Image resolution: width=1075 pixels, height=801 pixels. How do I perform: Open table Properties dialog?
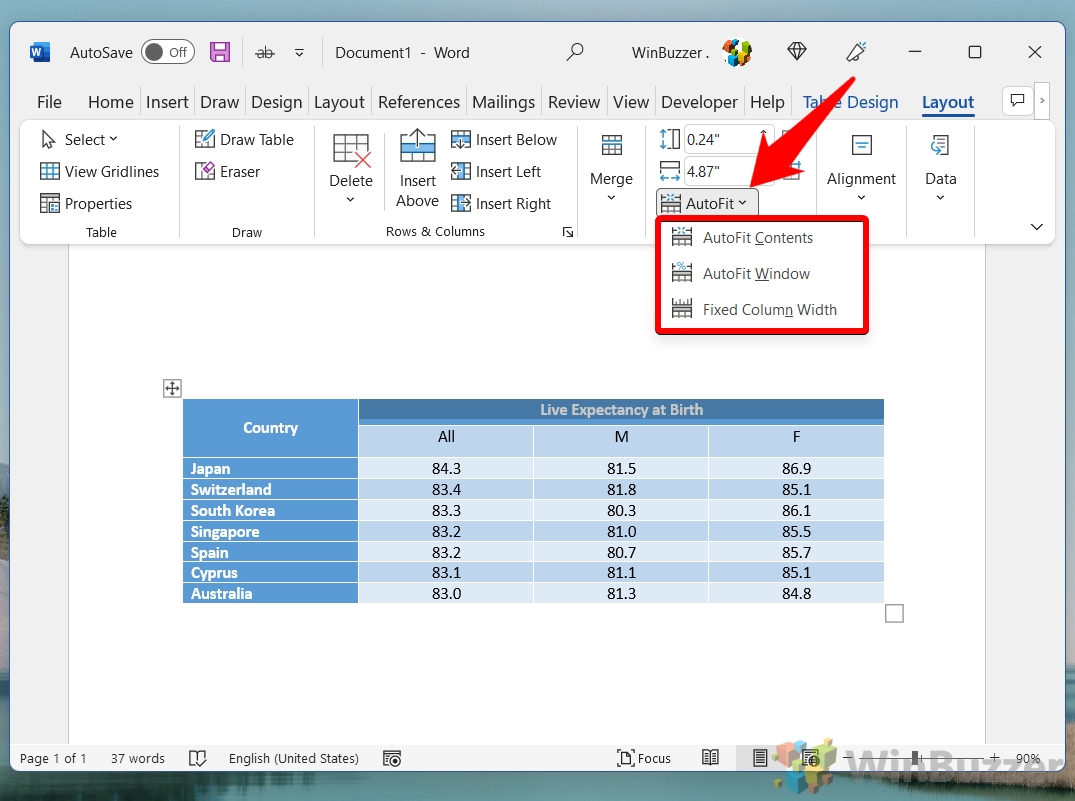point(86,204)
